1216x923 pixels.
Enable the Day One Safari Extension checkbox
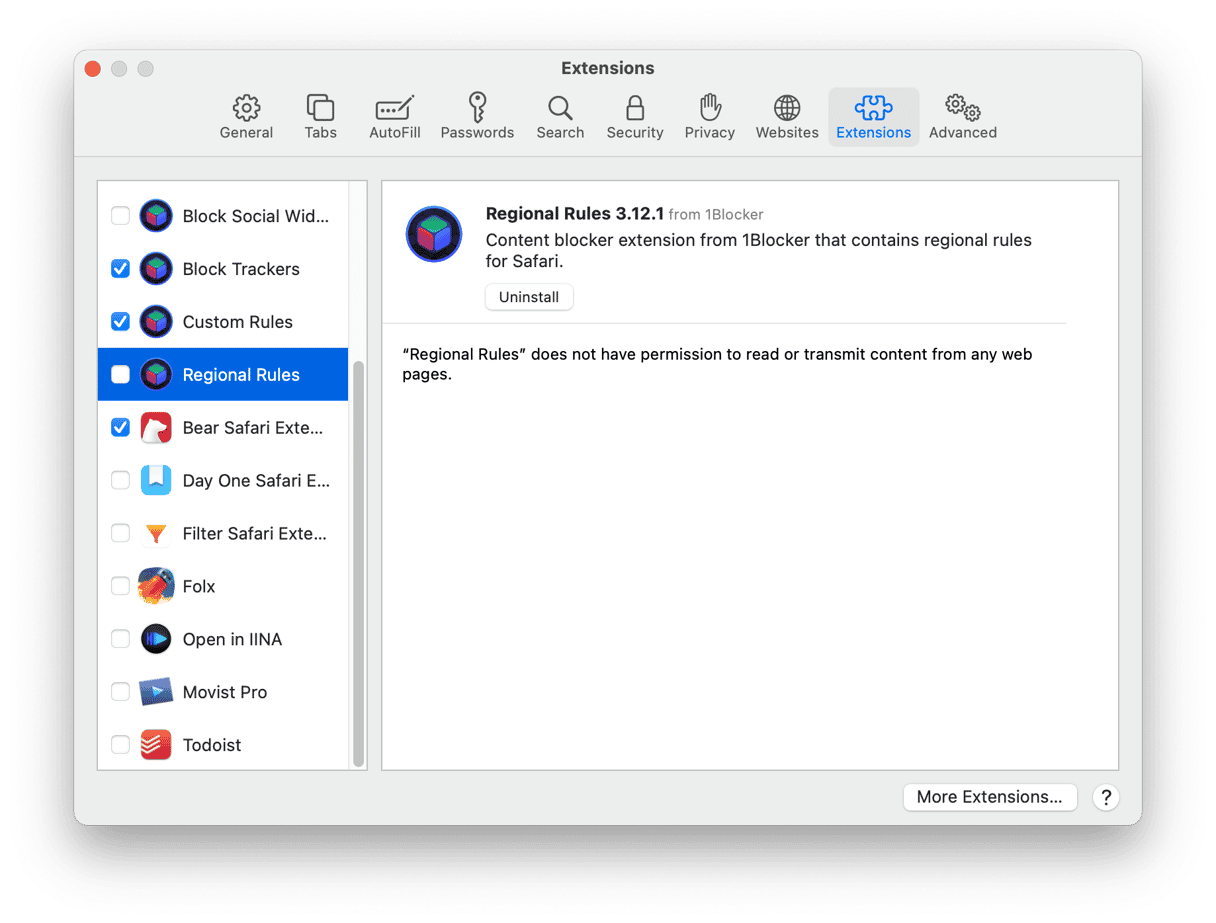pos(120,481)
